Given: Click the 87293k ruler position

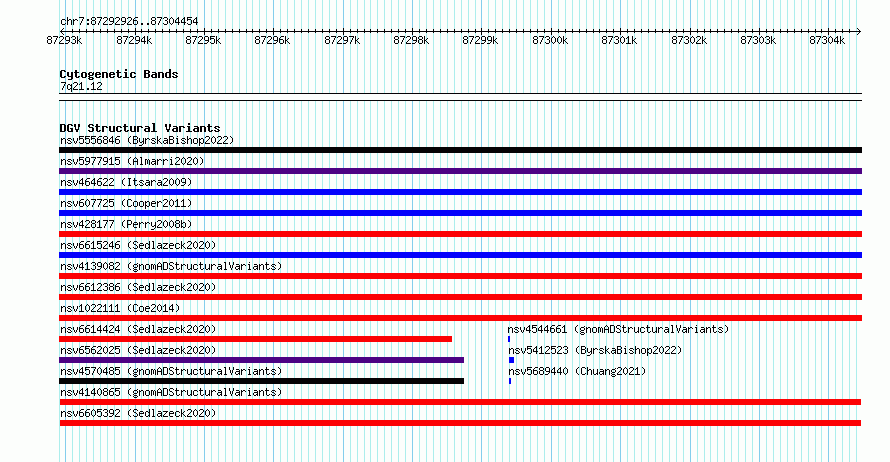Looking at the screenshot, I should [x=64, y=40].
